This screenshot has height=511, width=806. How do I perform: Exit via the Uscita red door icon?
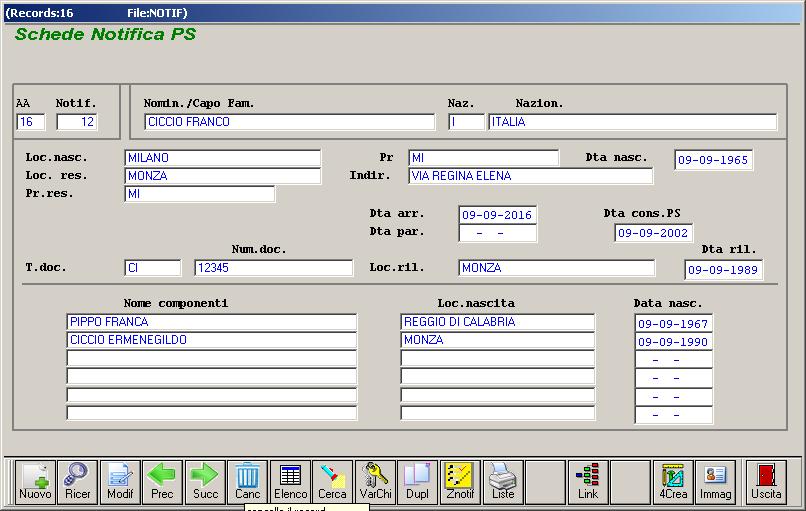coord(766,481)
